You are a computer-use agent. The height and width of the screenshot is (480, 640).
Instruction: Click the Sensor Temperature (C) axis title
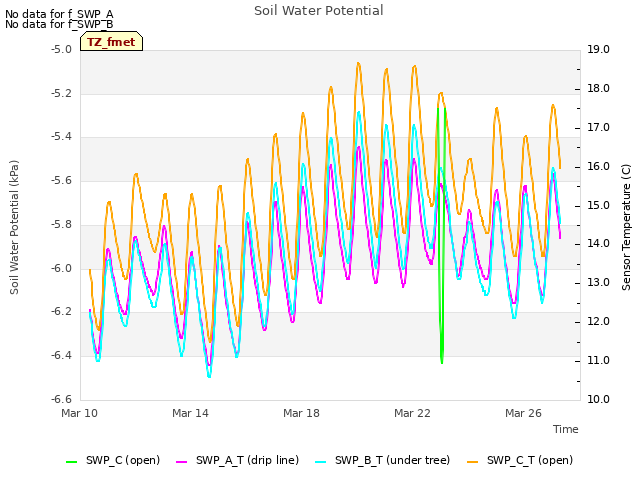[x=626, y=227]
